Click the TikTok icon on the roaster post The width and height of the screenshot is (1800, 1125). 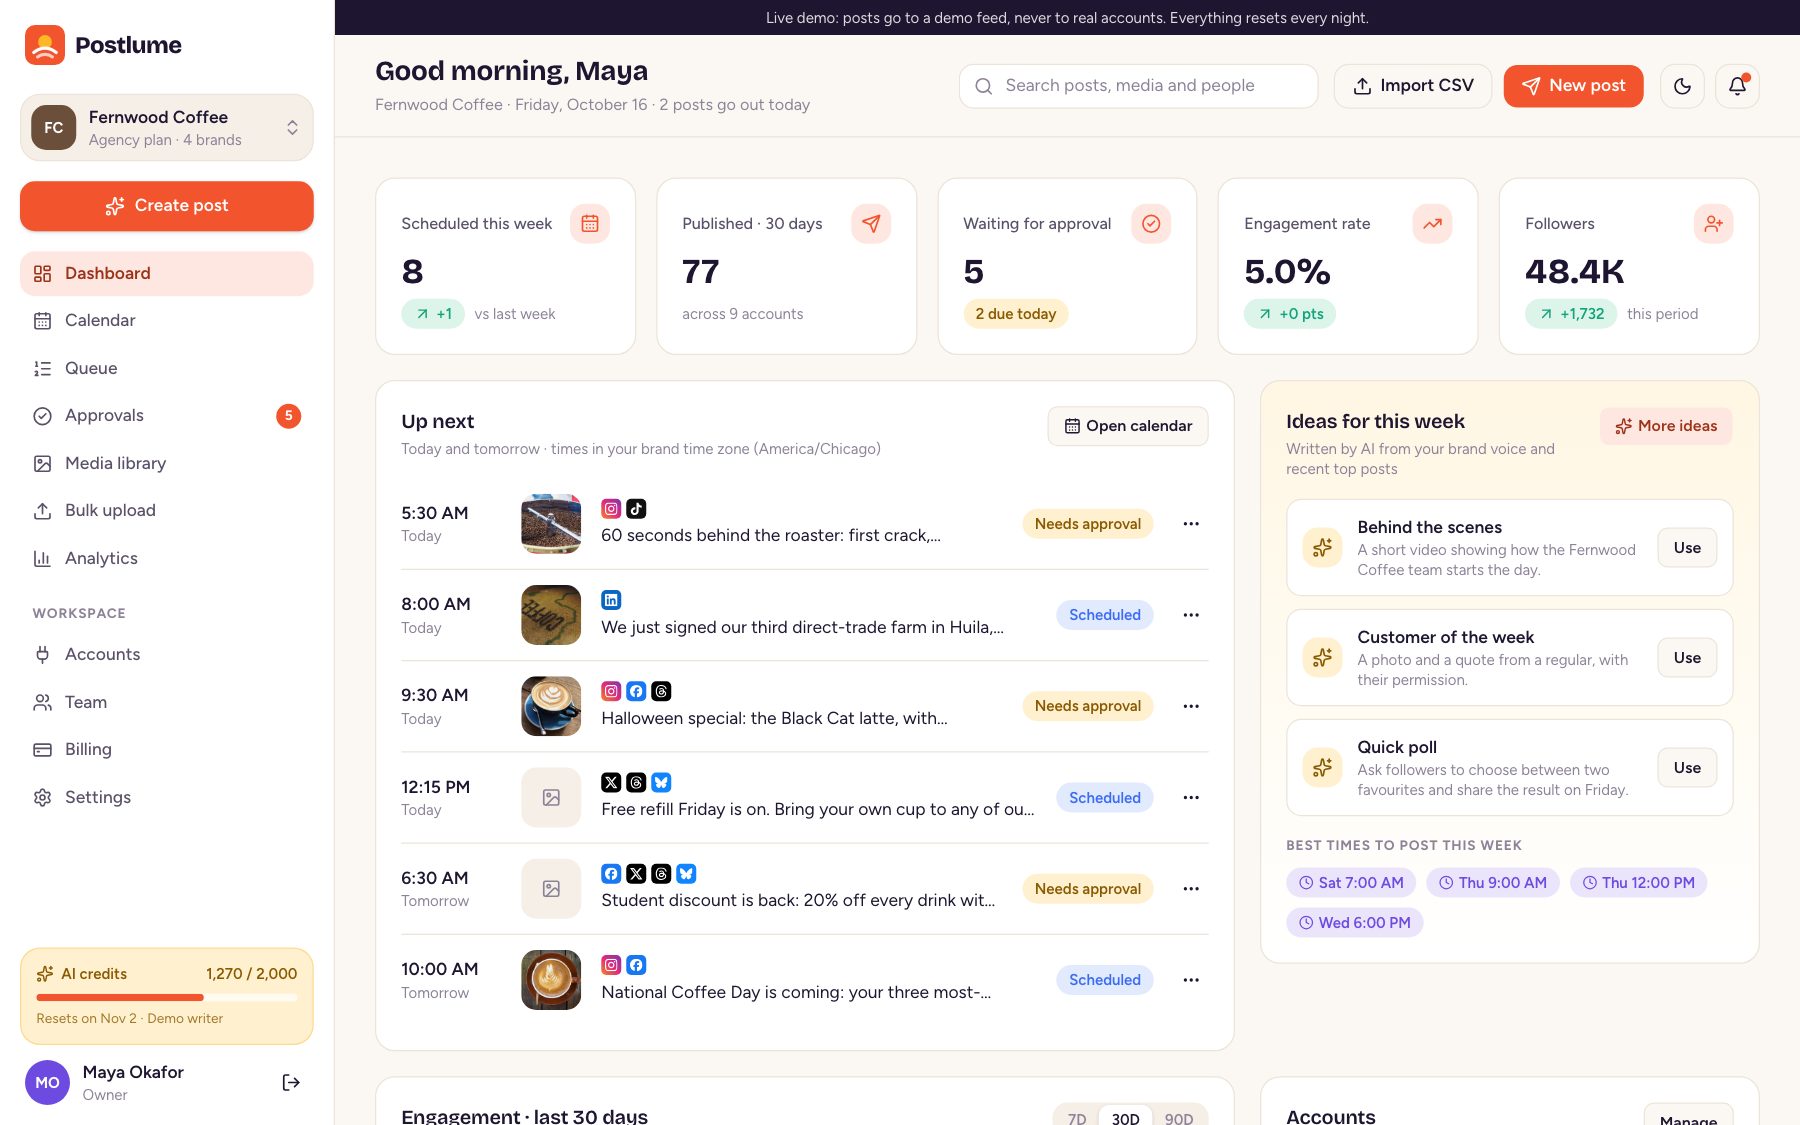636,508
